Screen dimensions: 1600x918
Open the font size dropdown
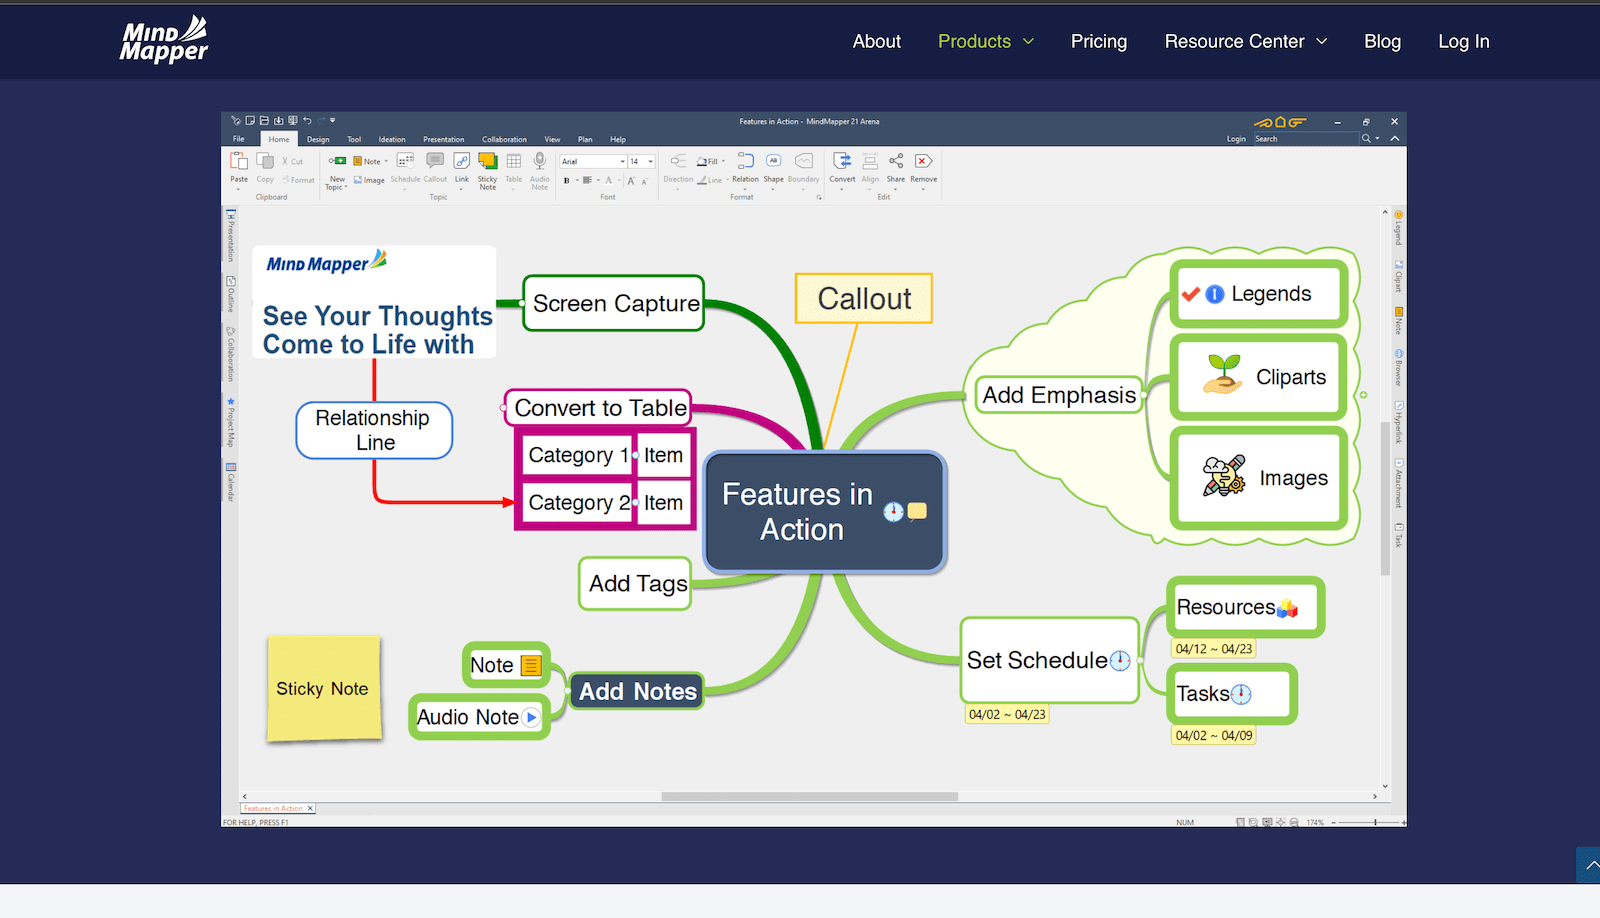click(x=649, y=162)
